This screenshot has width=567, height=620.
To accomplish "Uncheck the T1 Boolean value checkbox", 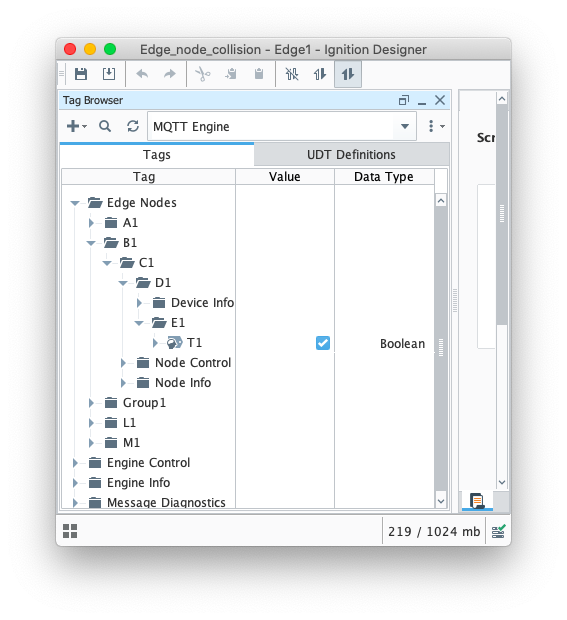I will [x=323, y=343].
